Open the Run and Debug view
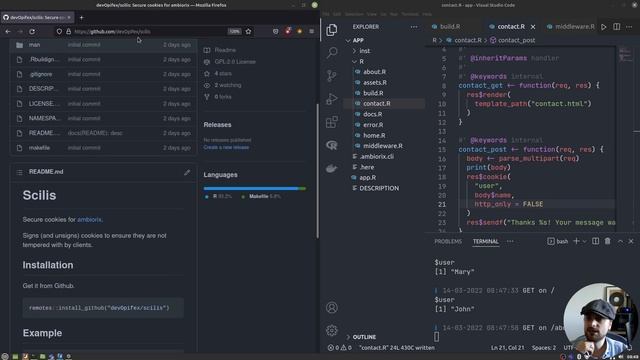 [332, 99]
